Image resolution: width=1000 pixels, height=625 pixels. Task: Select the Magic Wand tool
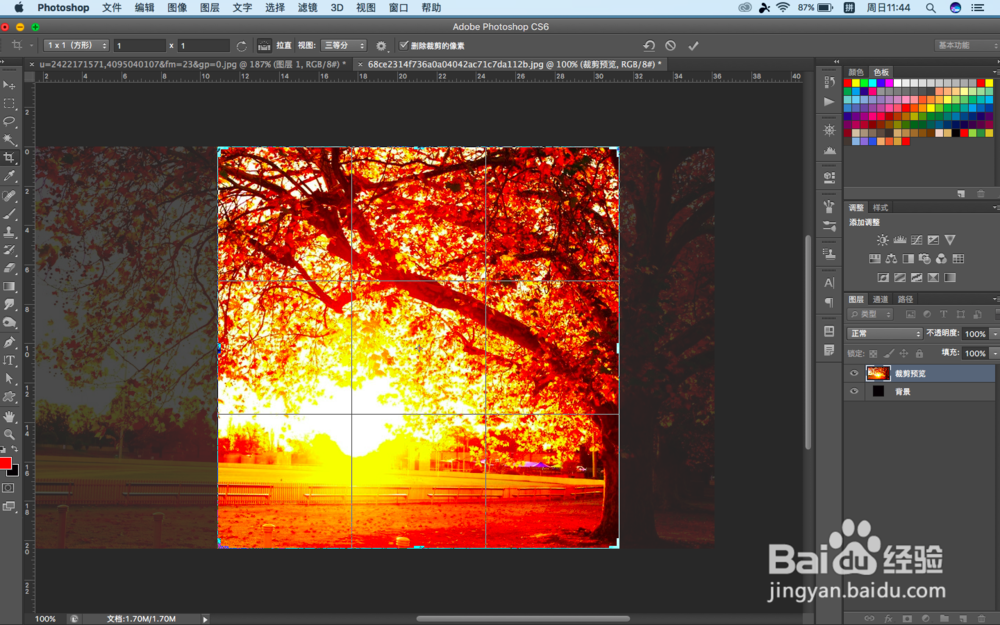9,139
